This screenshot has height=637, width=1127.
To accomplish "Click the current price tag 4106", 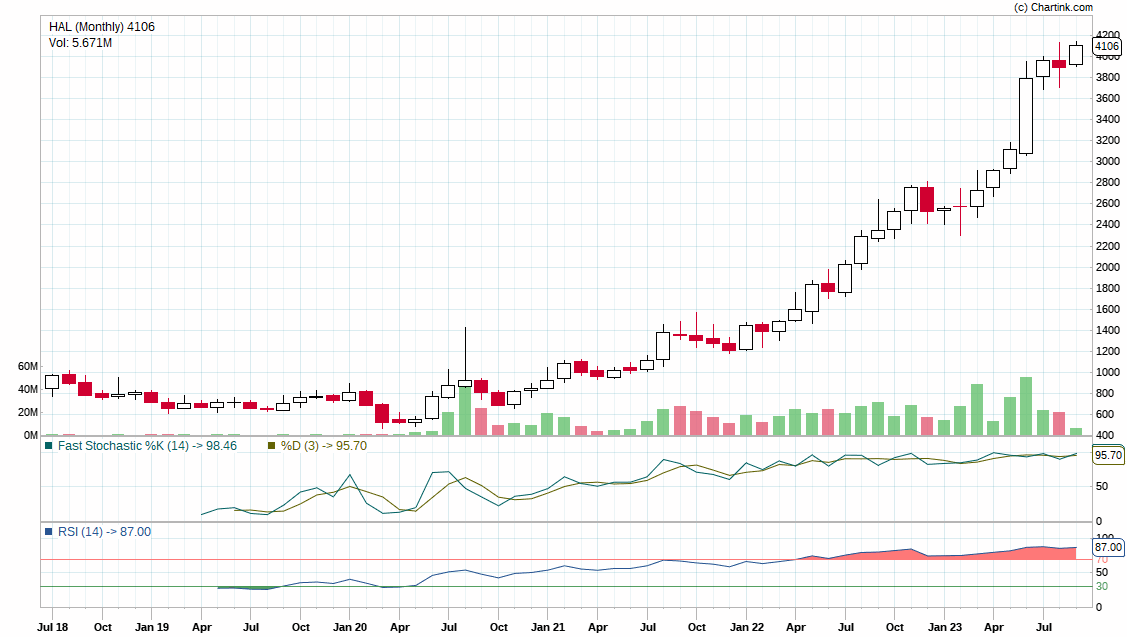I will tap(1106, 46).
